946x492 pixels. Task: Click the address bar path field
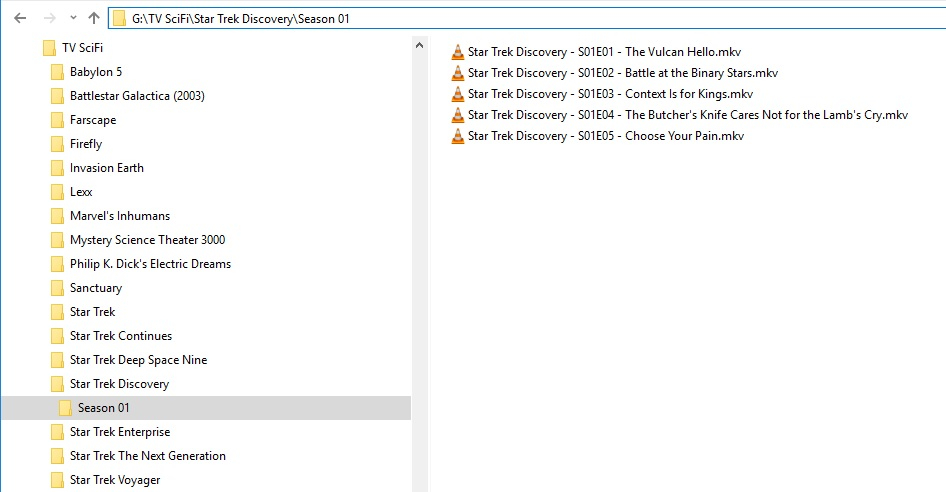tap(527, 18)
